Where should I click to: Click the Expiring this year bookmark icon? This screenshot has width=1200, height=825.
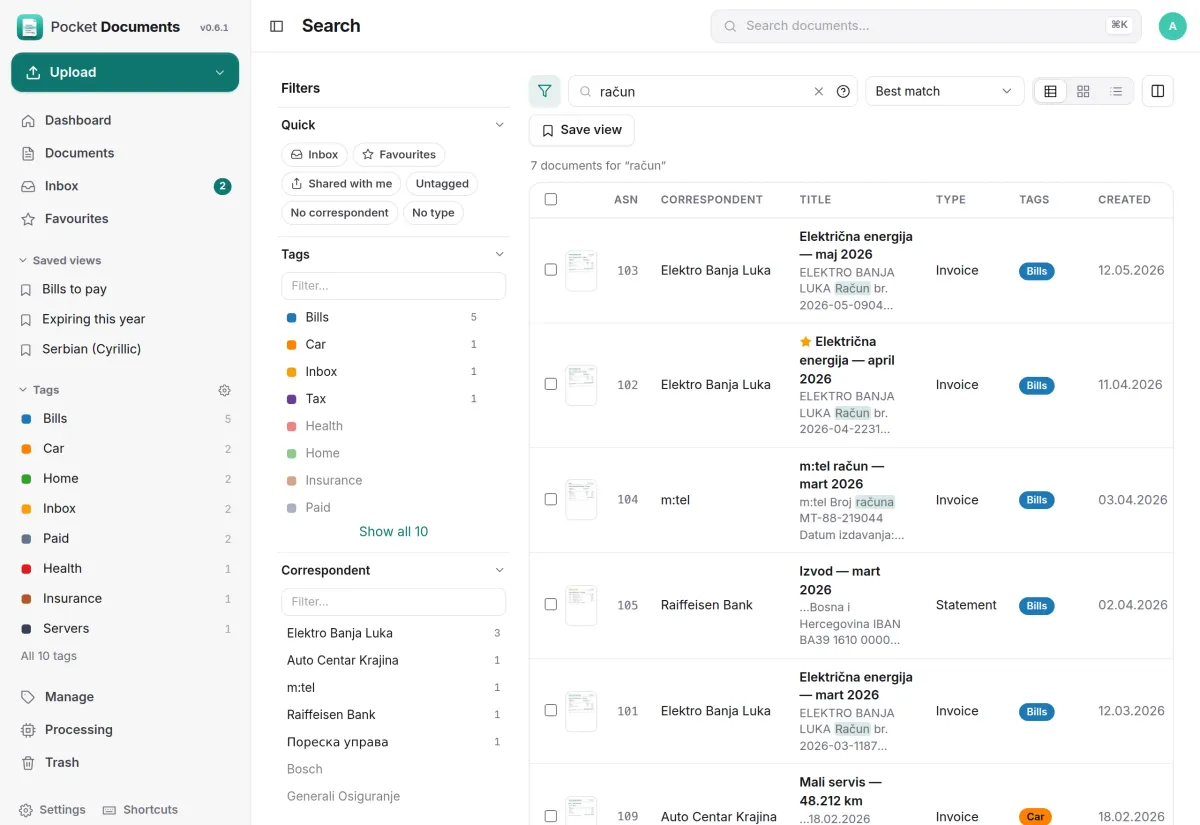[x=26, y=320]
